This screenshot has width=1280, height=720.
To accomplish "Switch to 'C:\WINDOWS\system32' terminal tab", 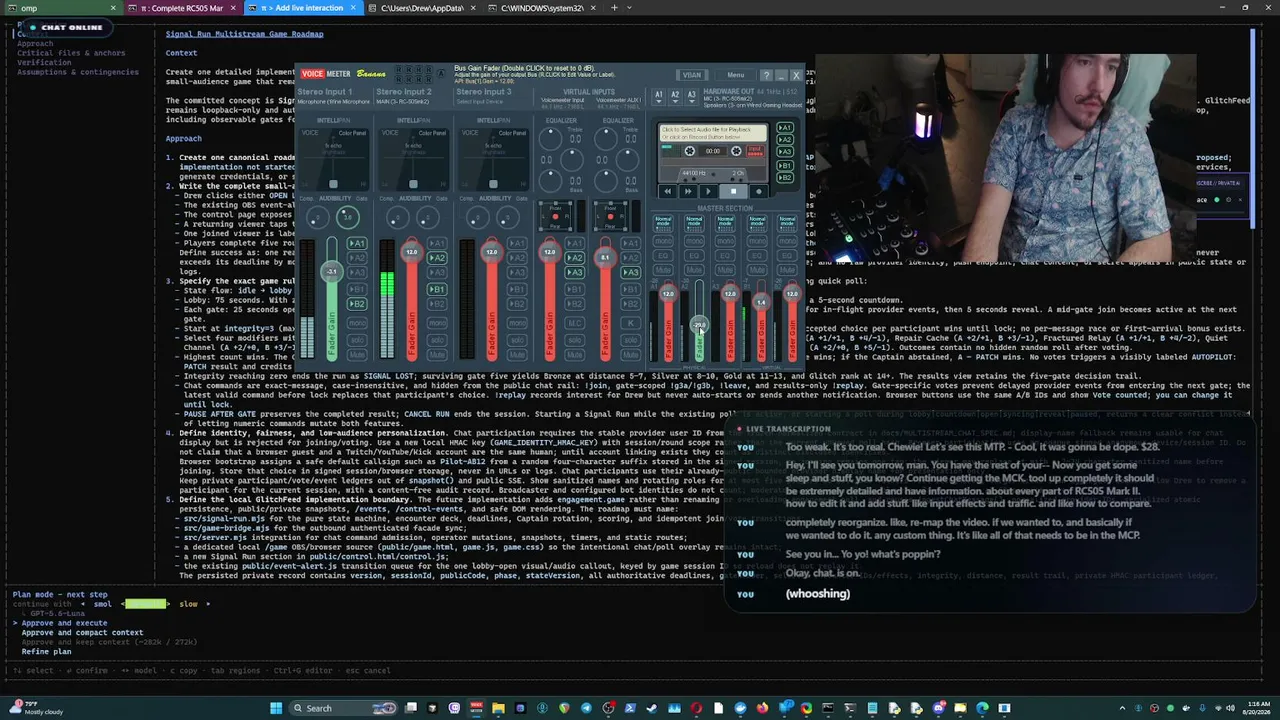I will tap(541, 8).
